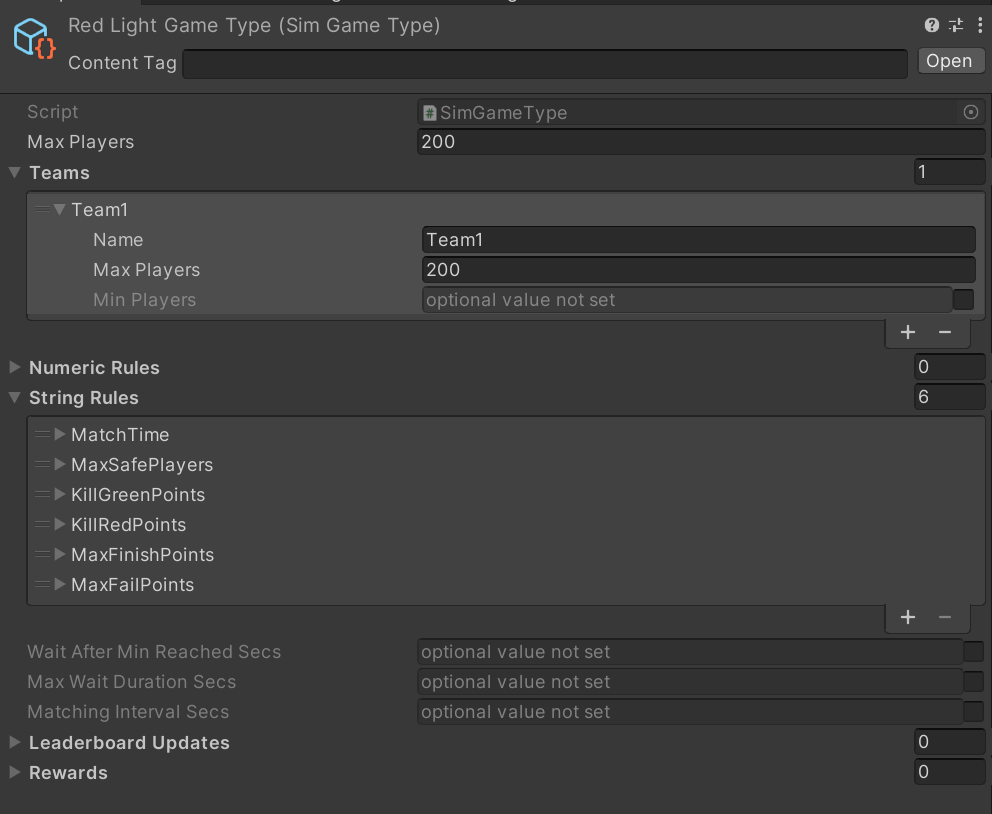Add a new String Rule entry

(908, 617)
